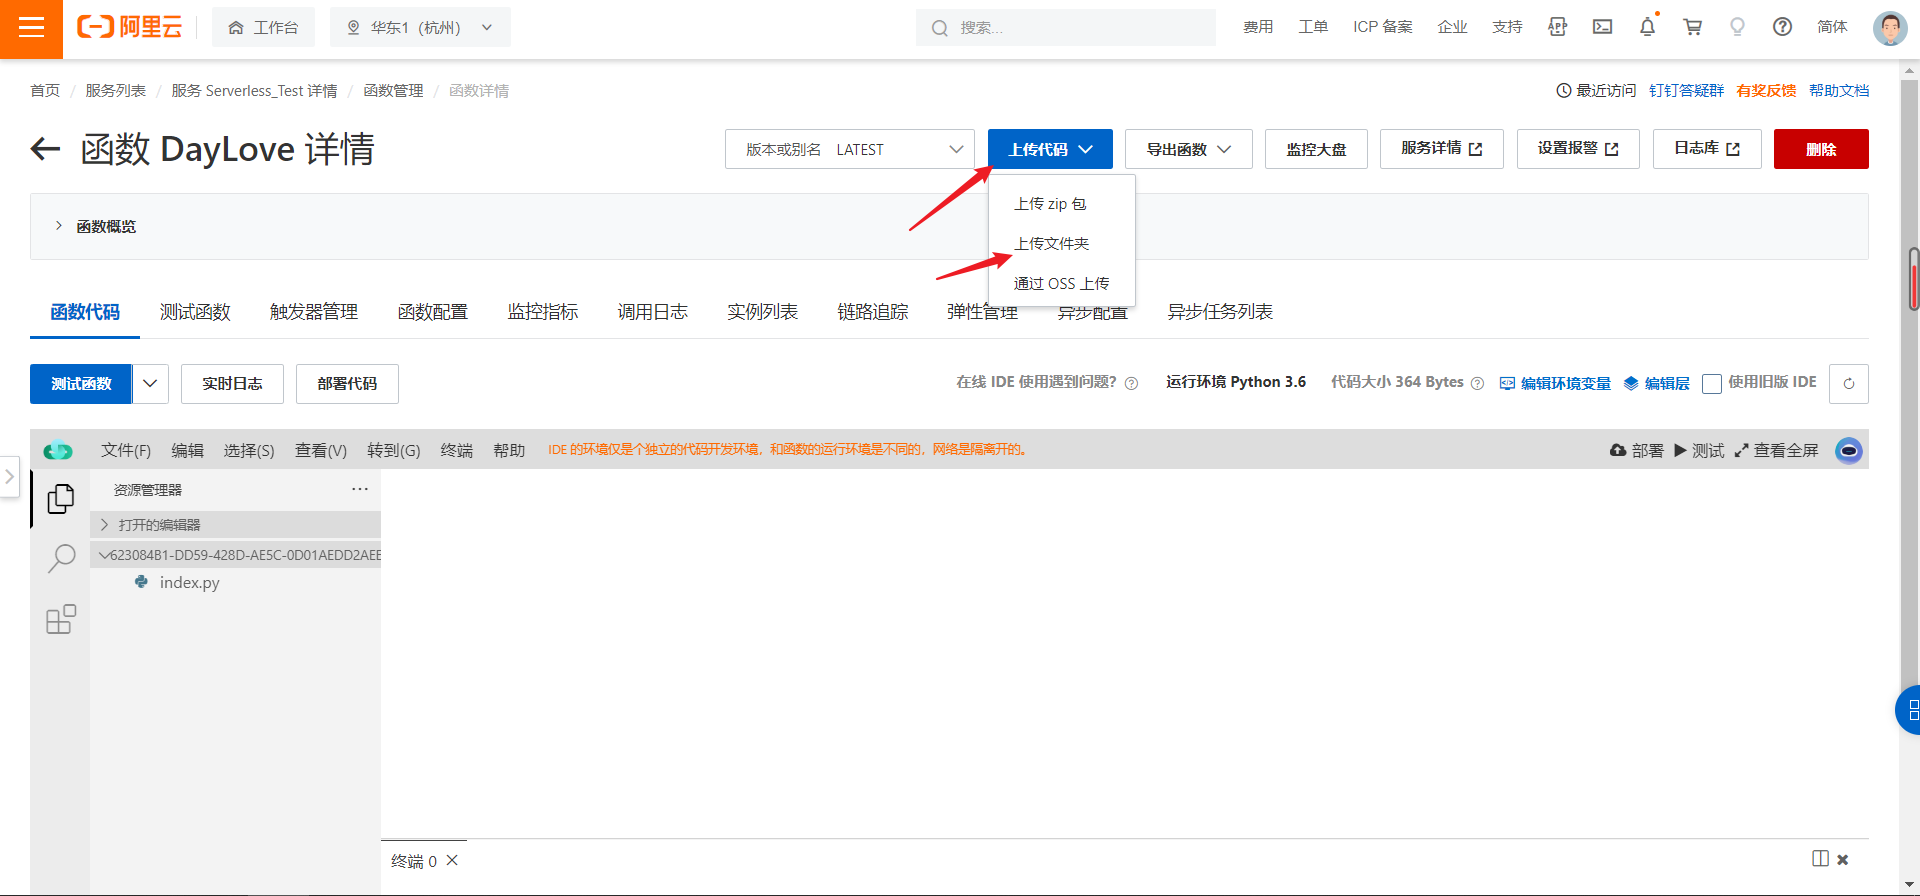The width and height of the screenshot is (1920, 896).
Task: Open the IDE extensions icon
Action: tap(61, 619)
